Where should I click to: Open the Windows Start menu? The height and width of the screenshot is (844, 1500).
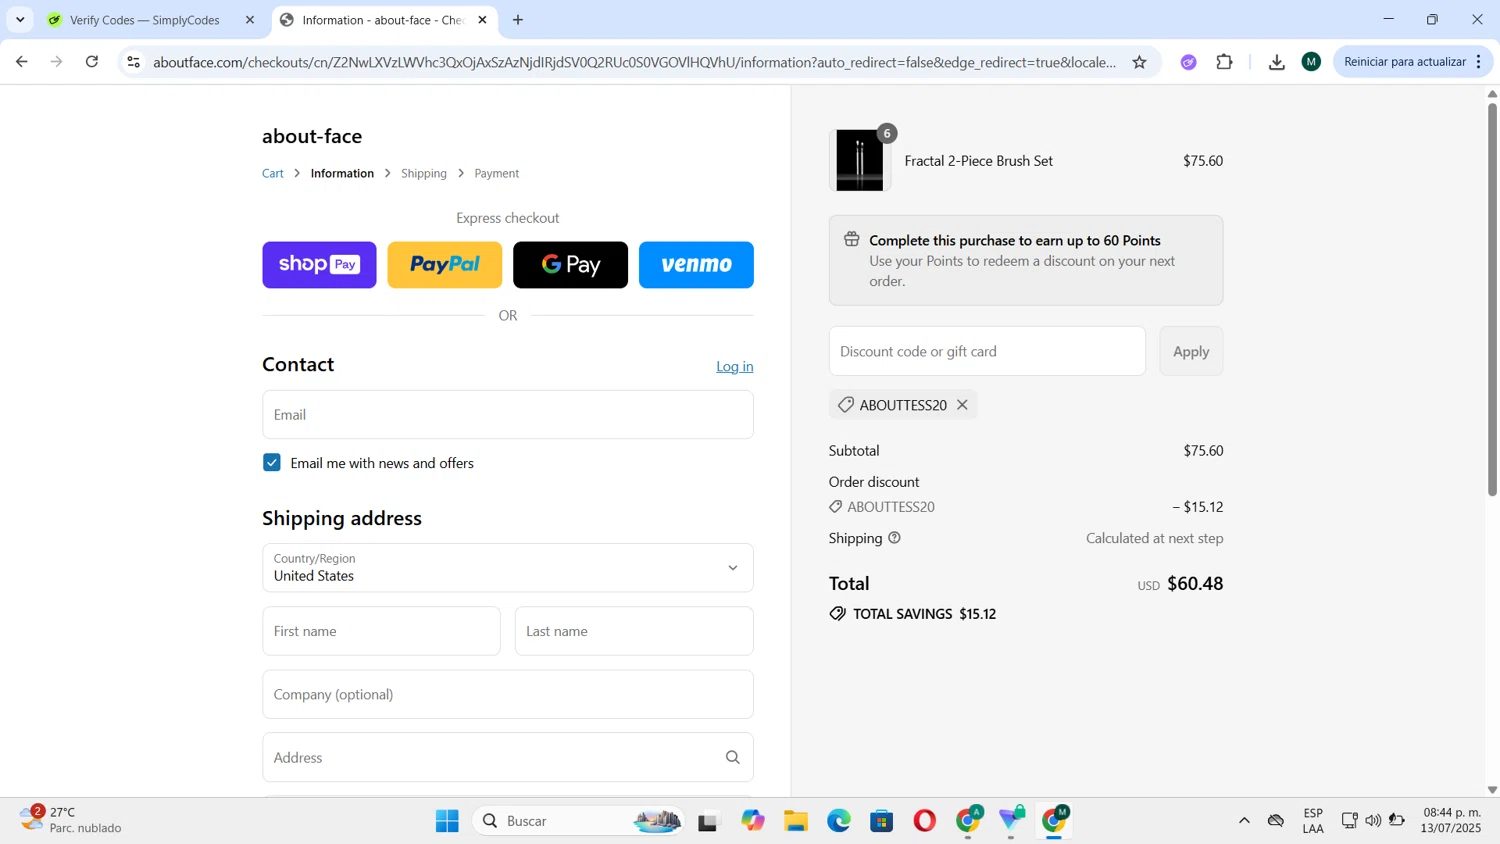coord(447,821)
